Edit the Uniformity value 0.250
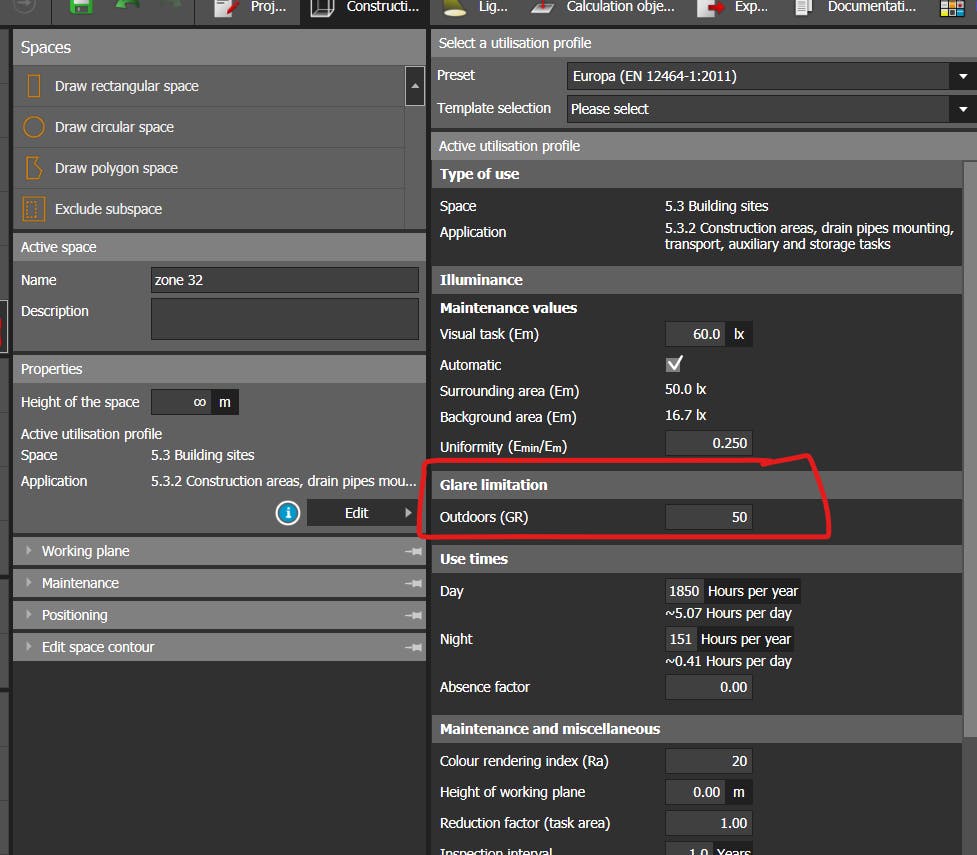The image size is (977, 855). pyautogui.click(x=708, y=443)
